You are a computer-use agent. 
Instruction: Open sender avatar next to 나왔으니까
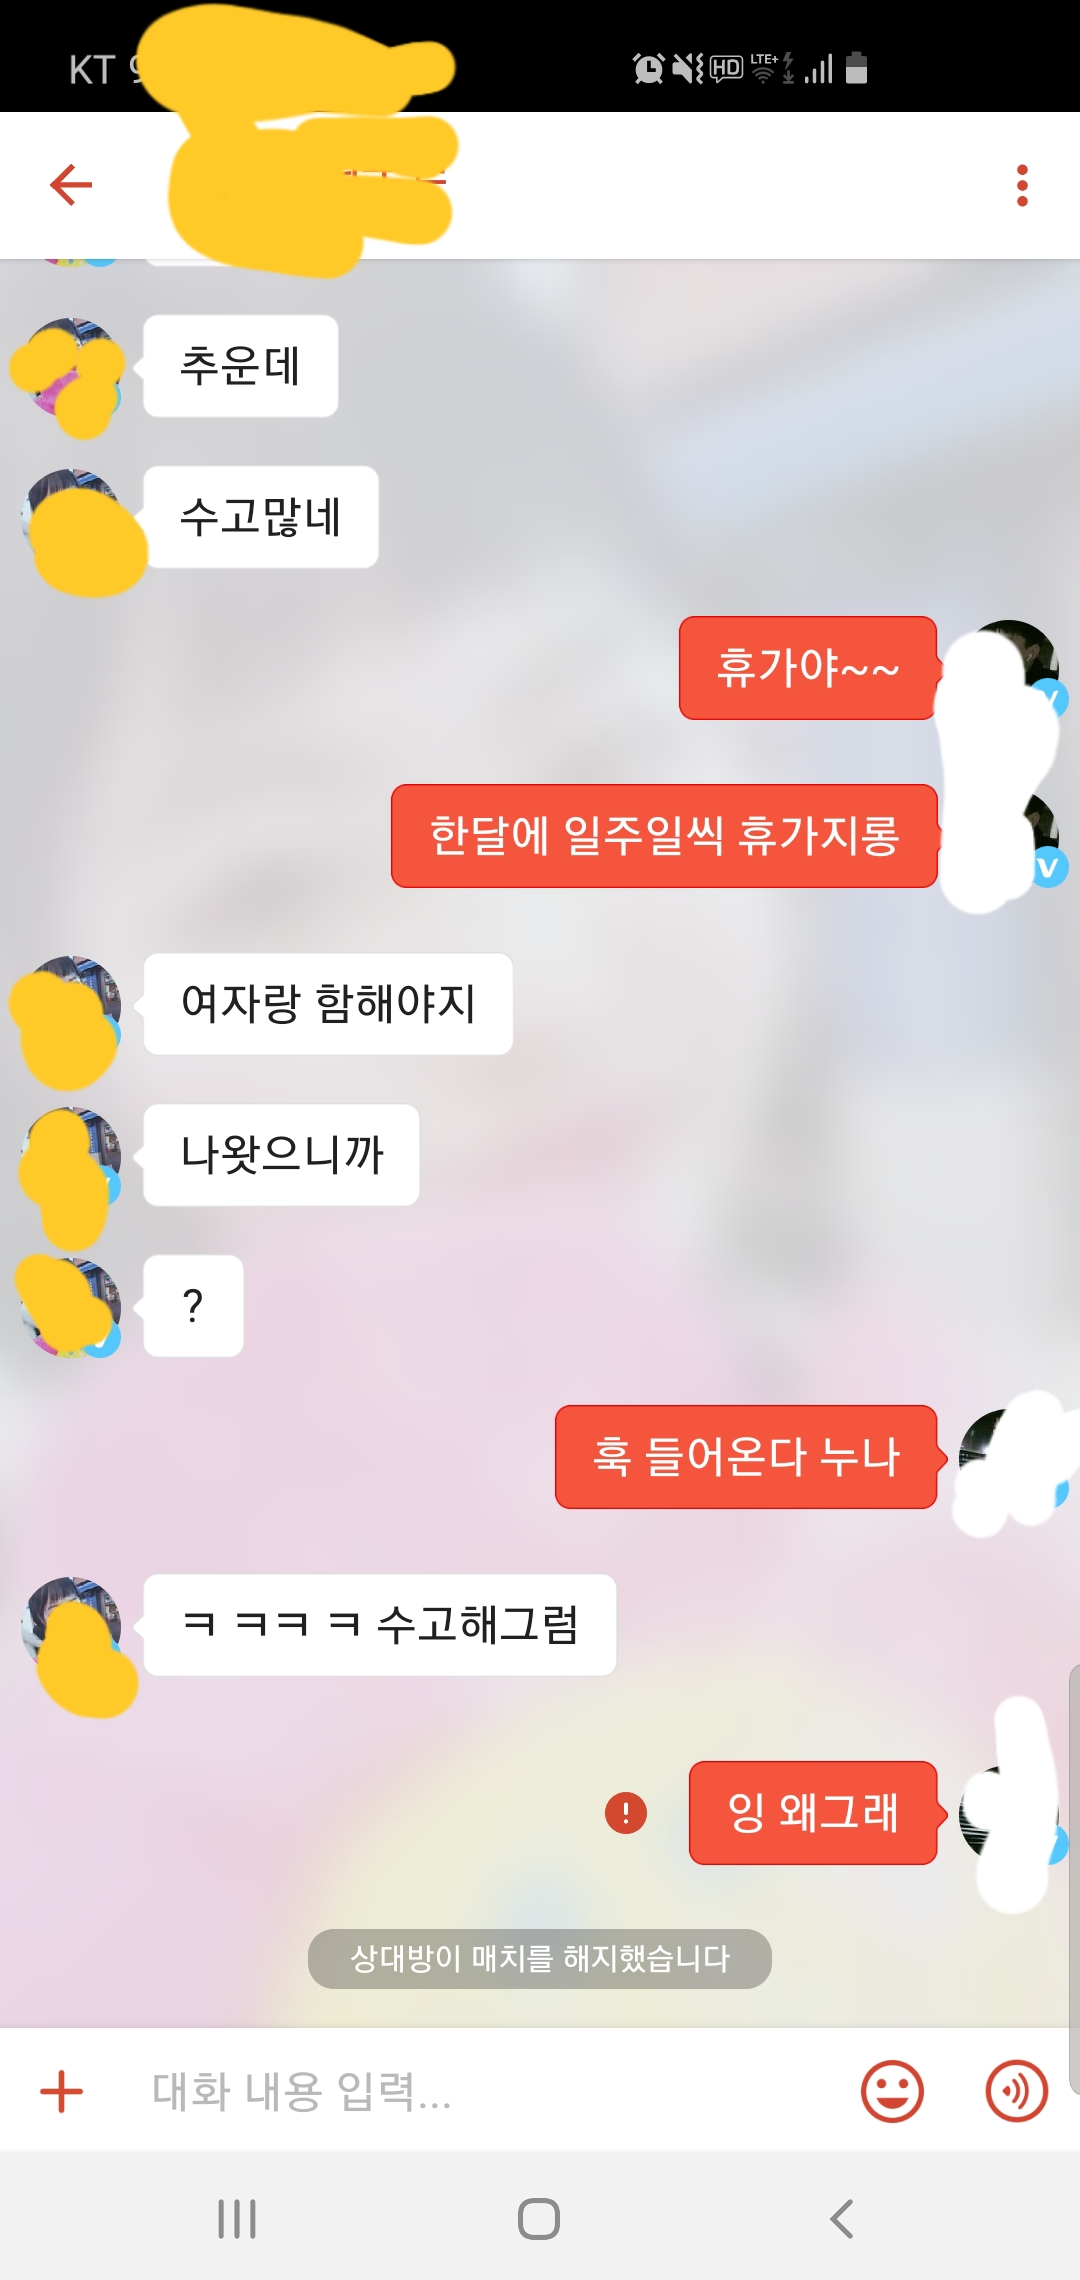click(71, 1156)
